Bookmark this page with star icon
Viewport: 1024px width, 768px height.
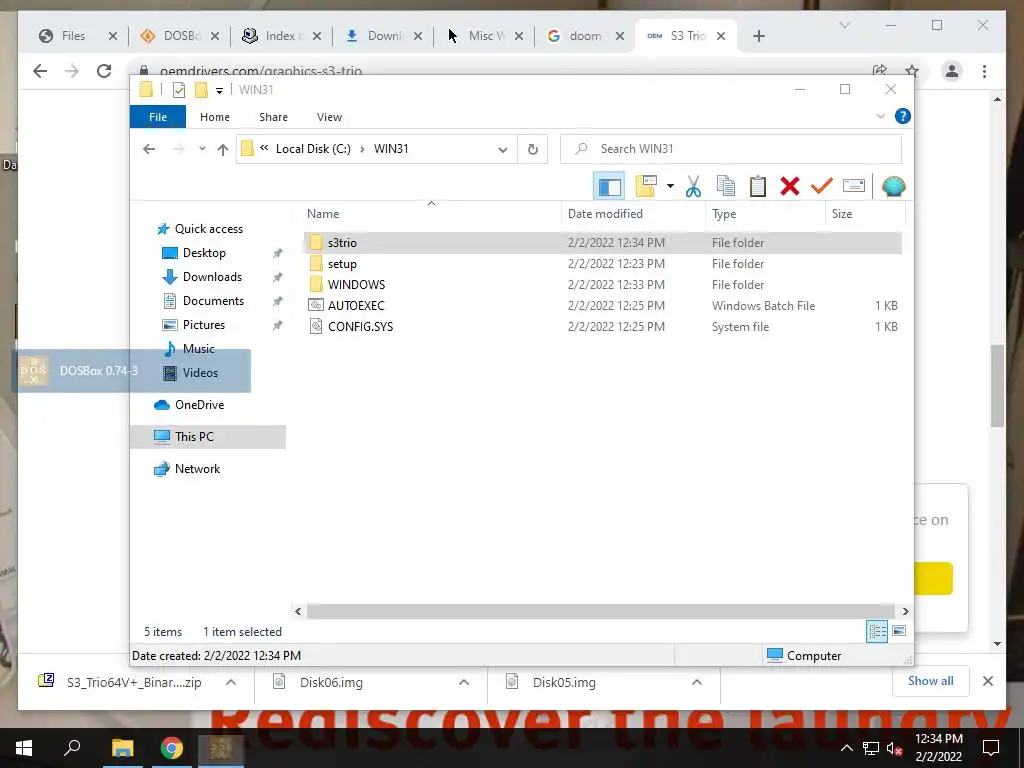(x=912, y=71)
